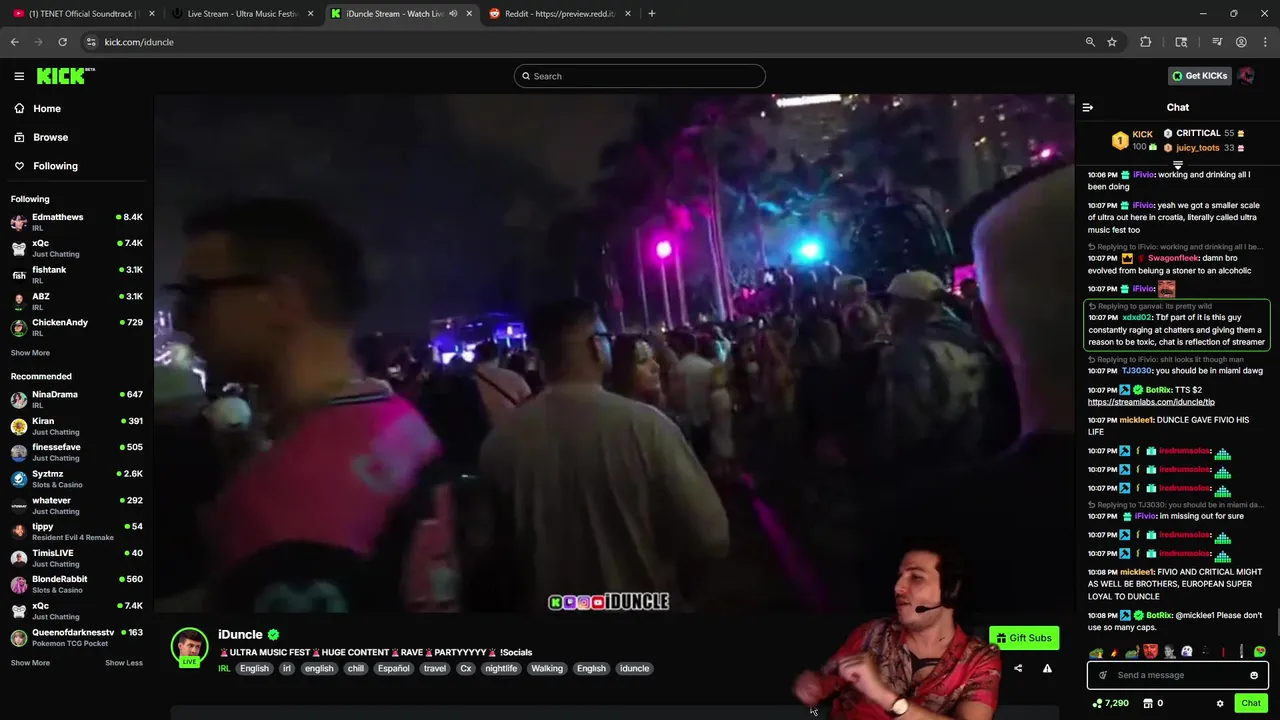Open the user profile avatar menu

coord(1246,76)
